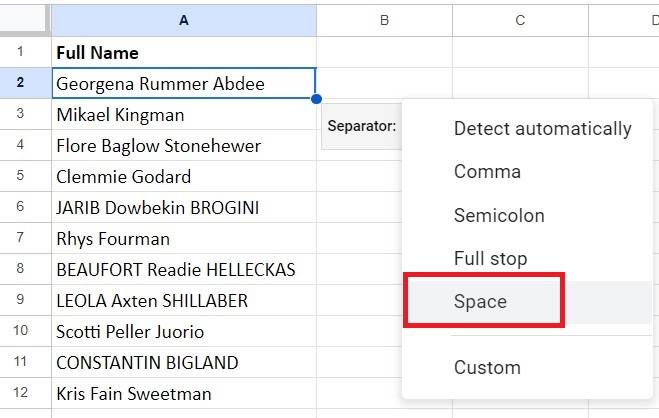Select row 1 header
The image size is (659, 418).
pos(25,52)
